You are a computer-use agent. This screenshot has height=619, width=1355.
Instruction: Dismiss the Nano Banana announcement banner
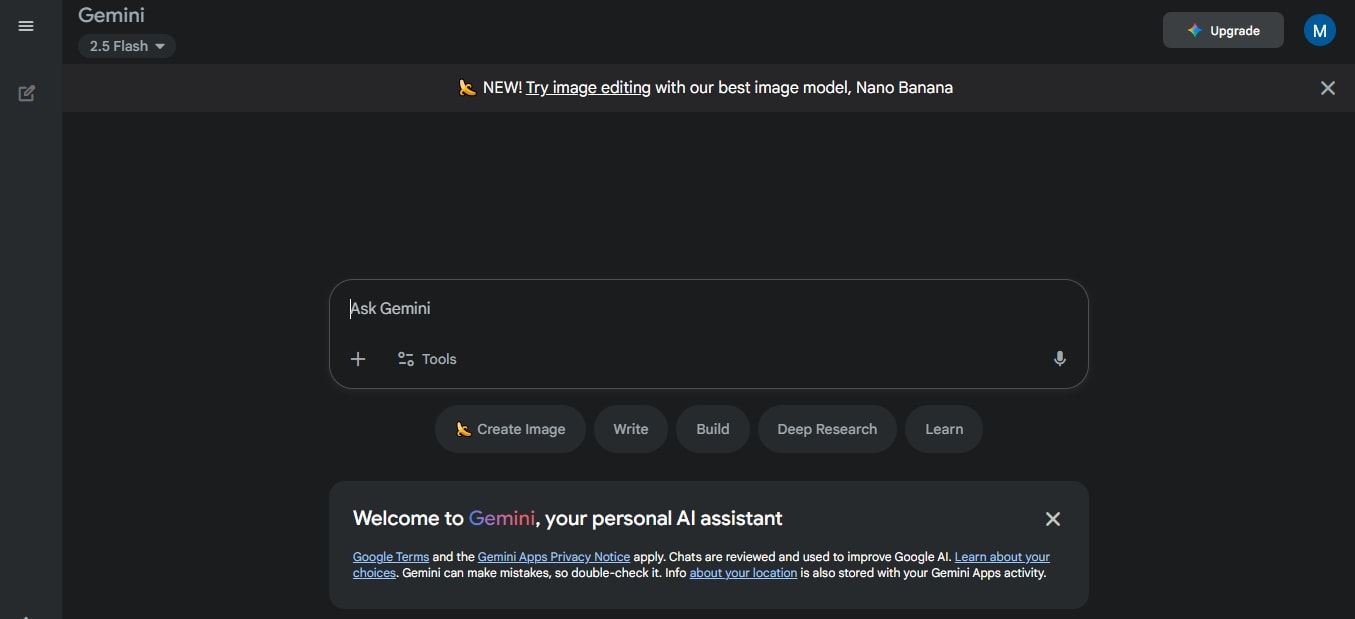[1327, 88]
